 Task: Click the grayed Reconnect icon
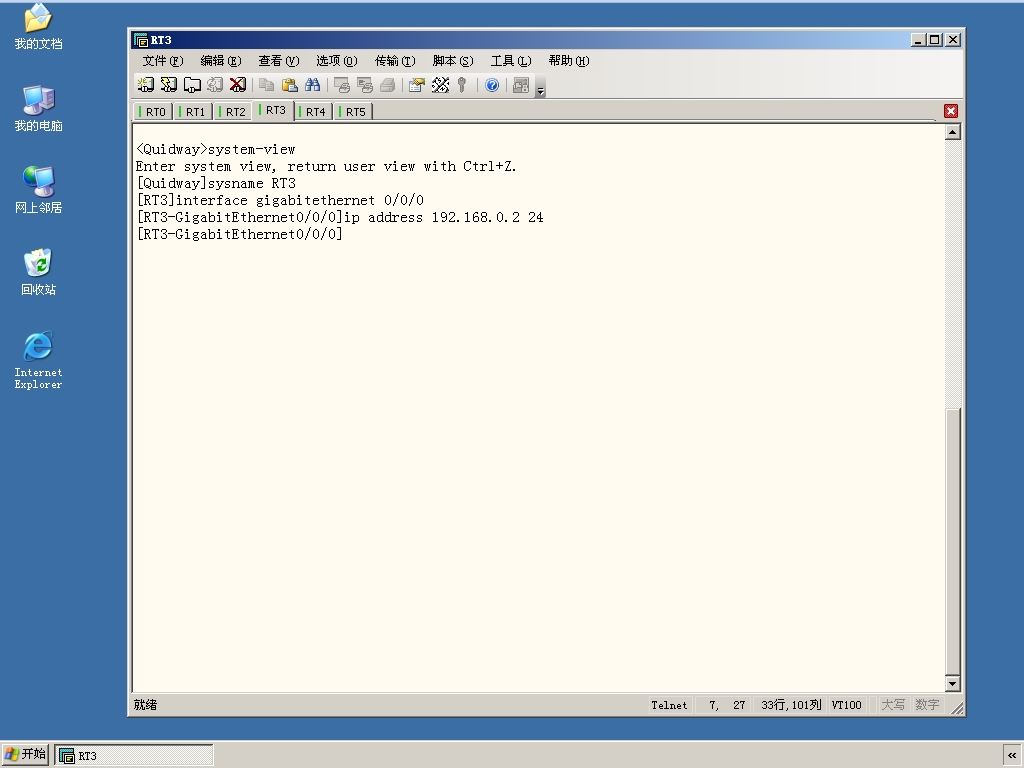[214, 85]
